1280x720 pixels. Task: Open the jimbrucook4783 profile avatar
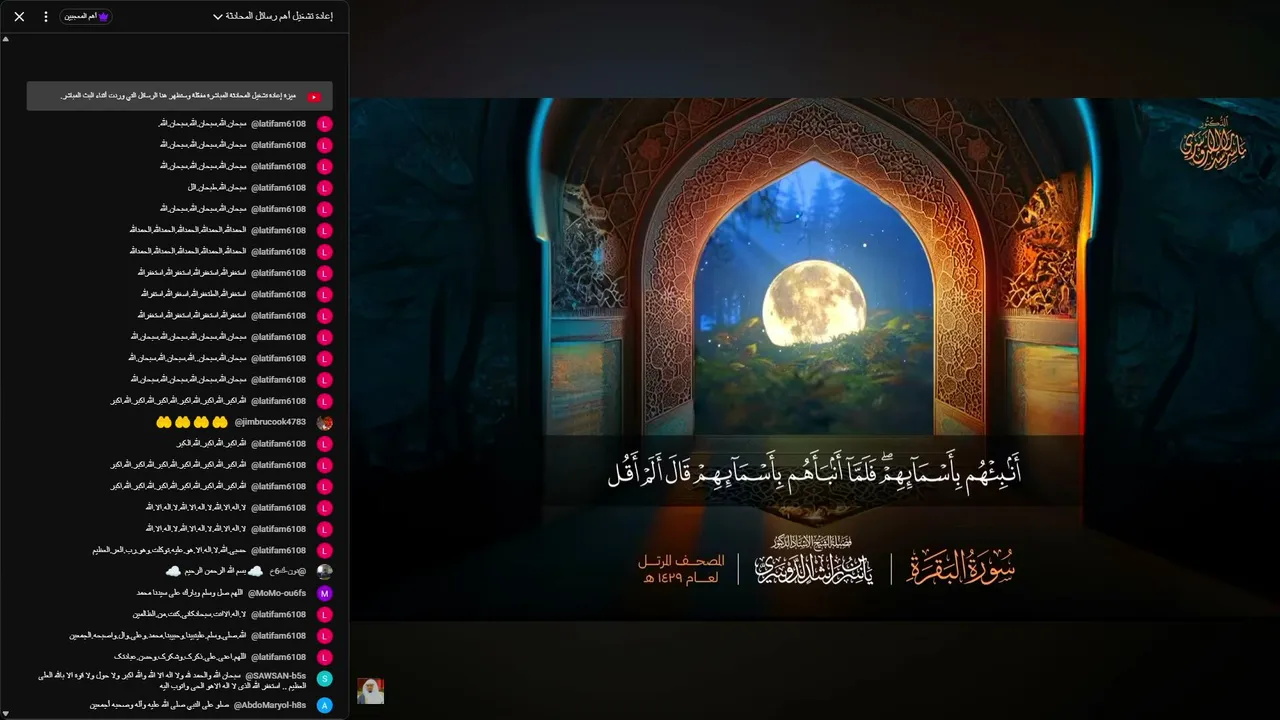point(324,422)
